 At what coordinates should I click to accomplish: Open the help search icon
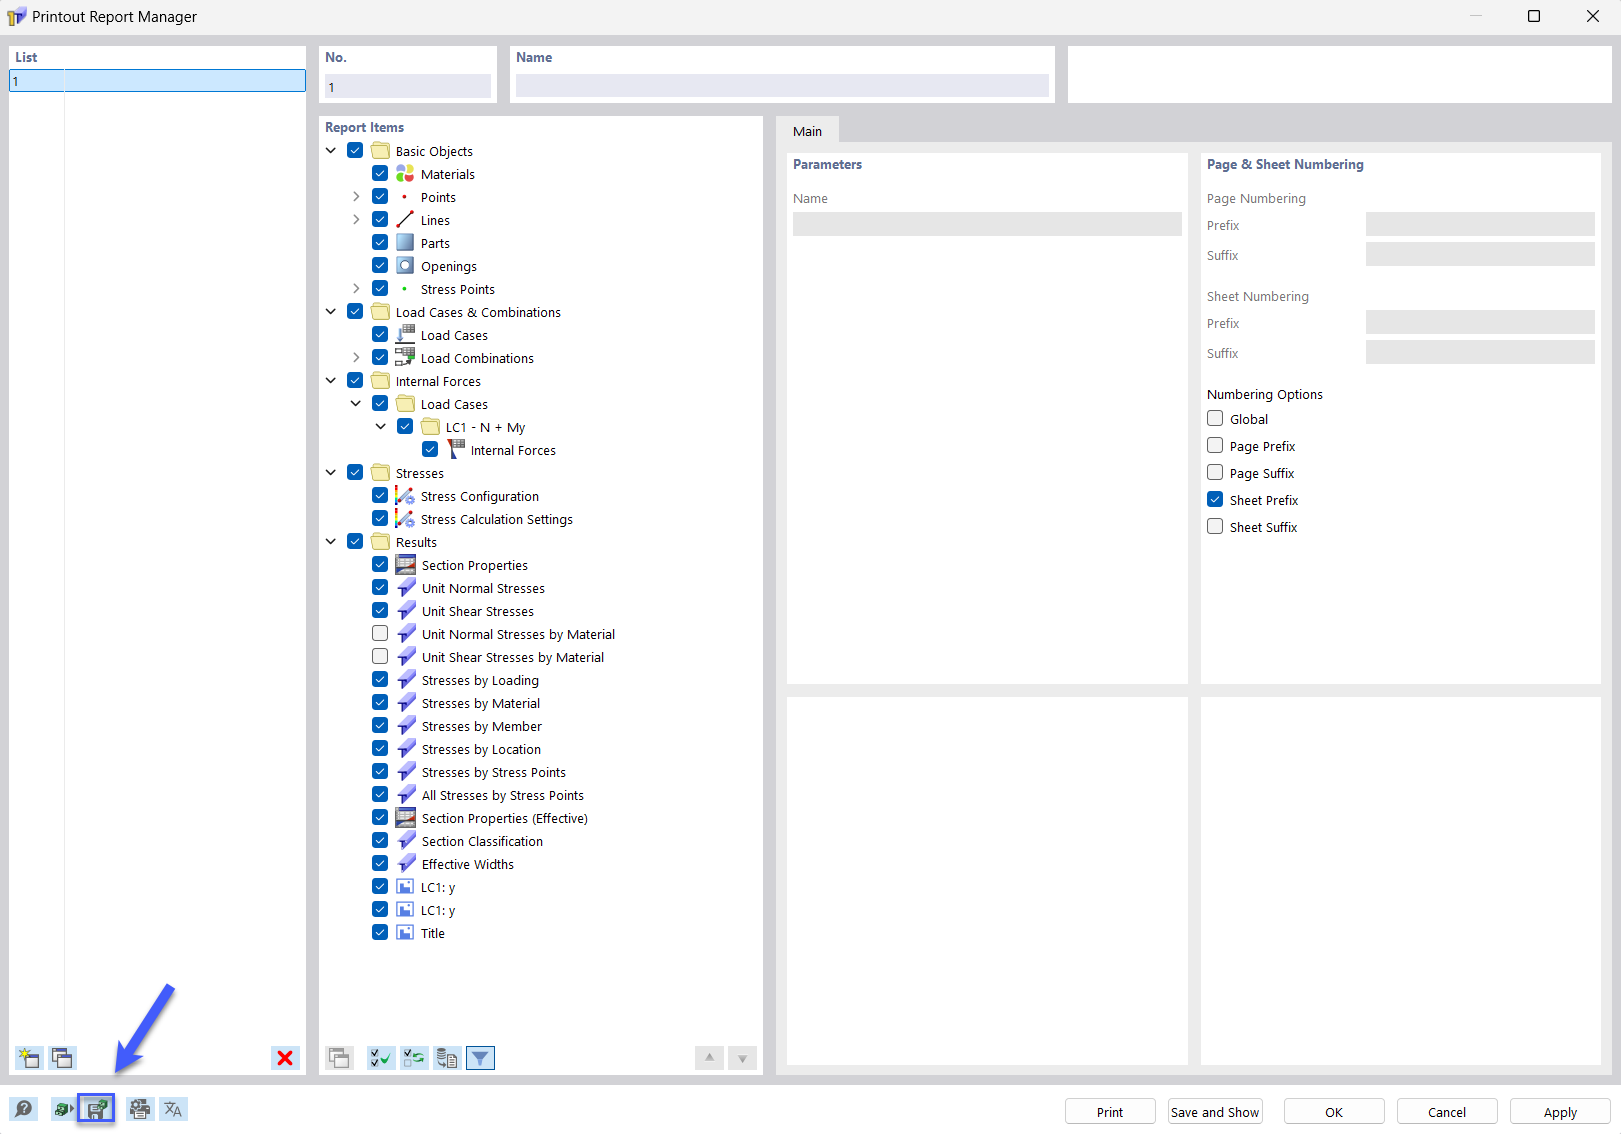click(x=24, y=1109)
